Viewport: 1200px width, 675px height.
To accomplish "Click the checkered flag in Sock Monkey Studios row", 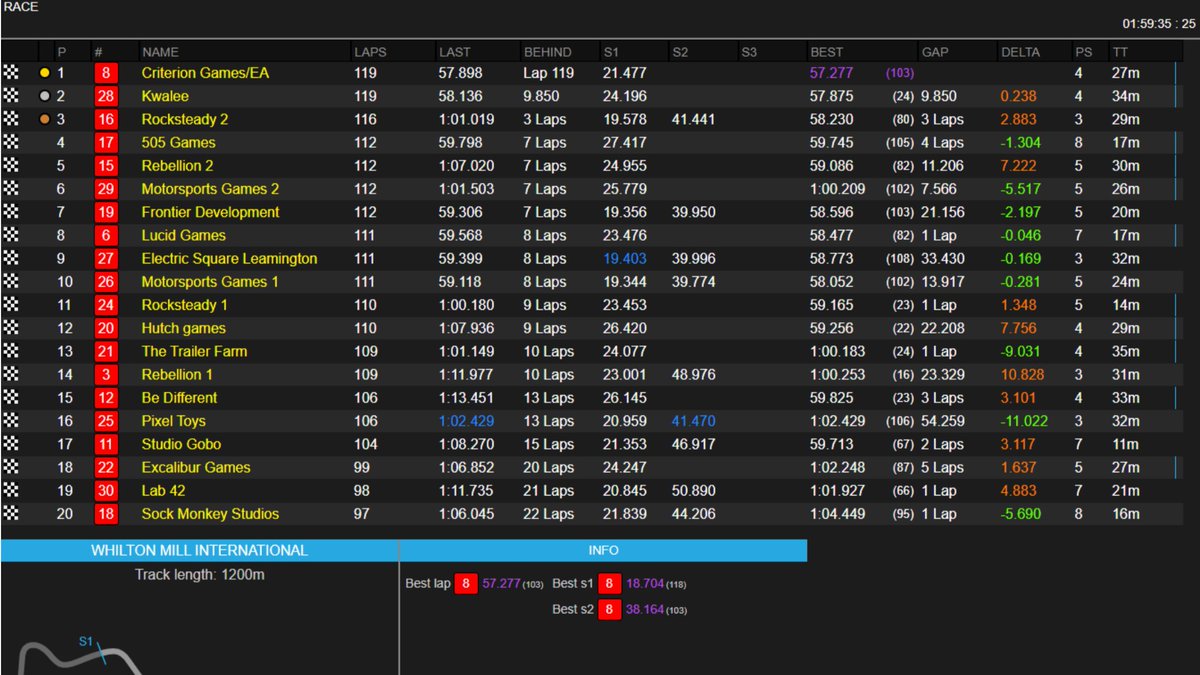I will coord(12,514).
